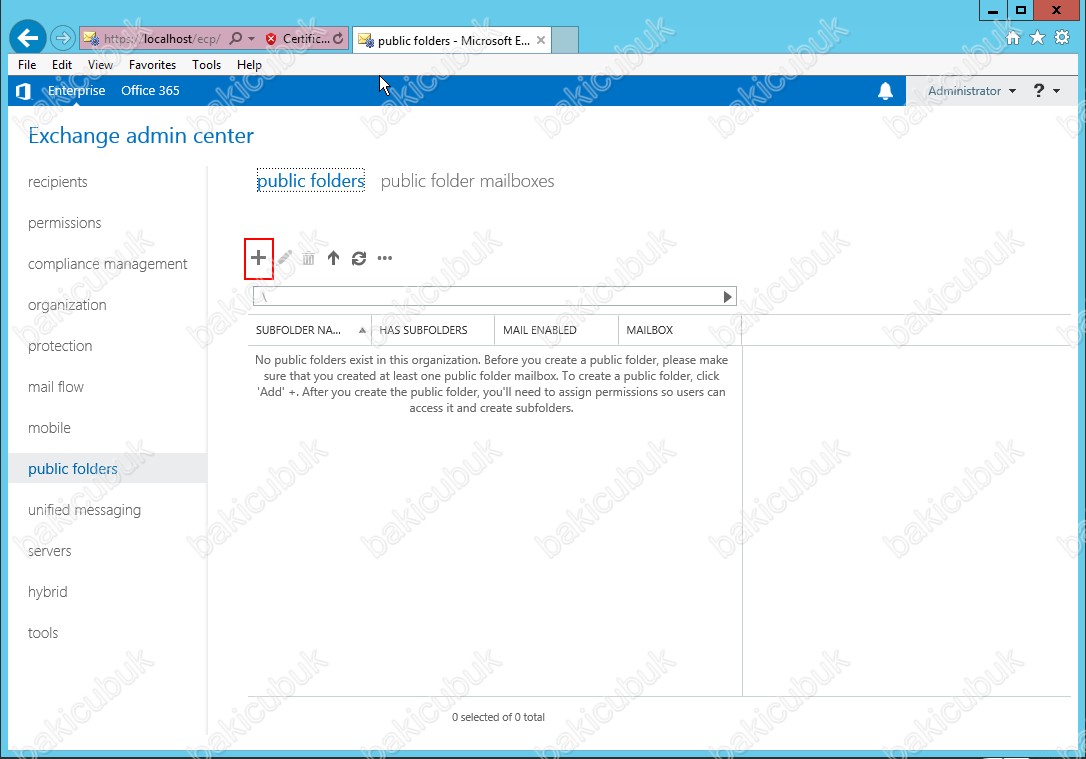The width and height of the screenshot is (1086, 759).
Task: Click the 'No public folders exist' message
Action: tap(491, 384)
